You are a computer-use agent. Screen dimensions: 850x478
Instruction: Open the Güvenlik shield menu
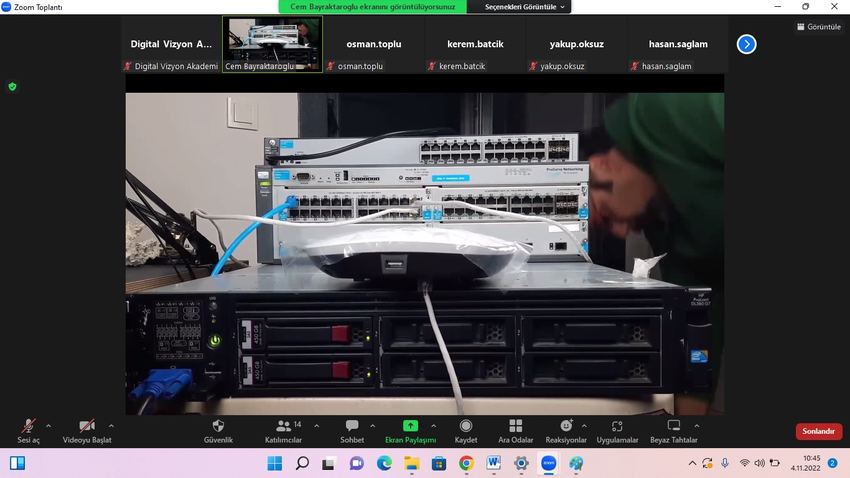(x=218, y=431)
